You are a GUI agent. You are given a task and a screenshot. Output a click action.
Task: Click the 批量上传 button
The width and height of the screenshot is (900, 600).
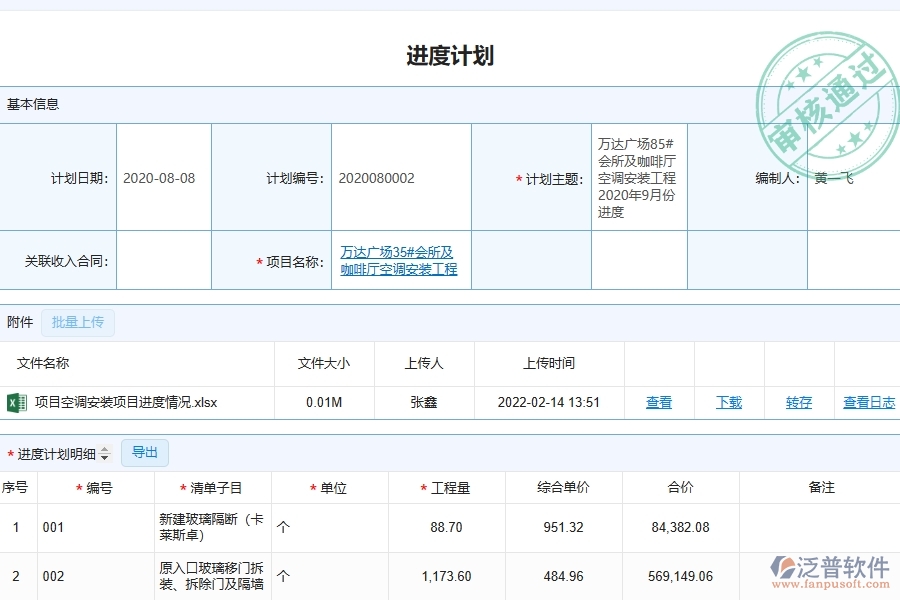pyautogui.click(x=78, y=322)
